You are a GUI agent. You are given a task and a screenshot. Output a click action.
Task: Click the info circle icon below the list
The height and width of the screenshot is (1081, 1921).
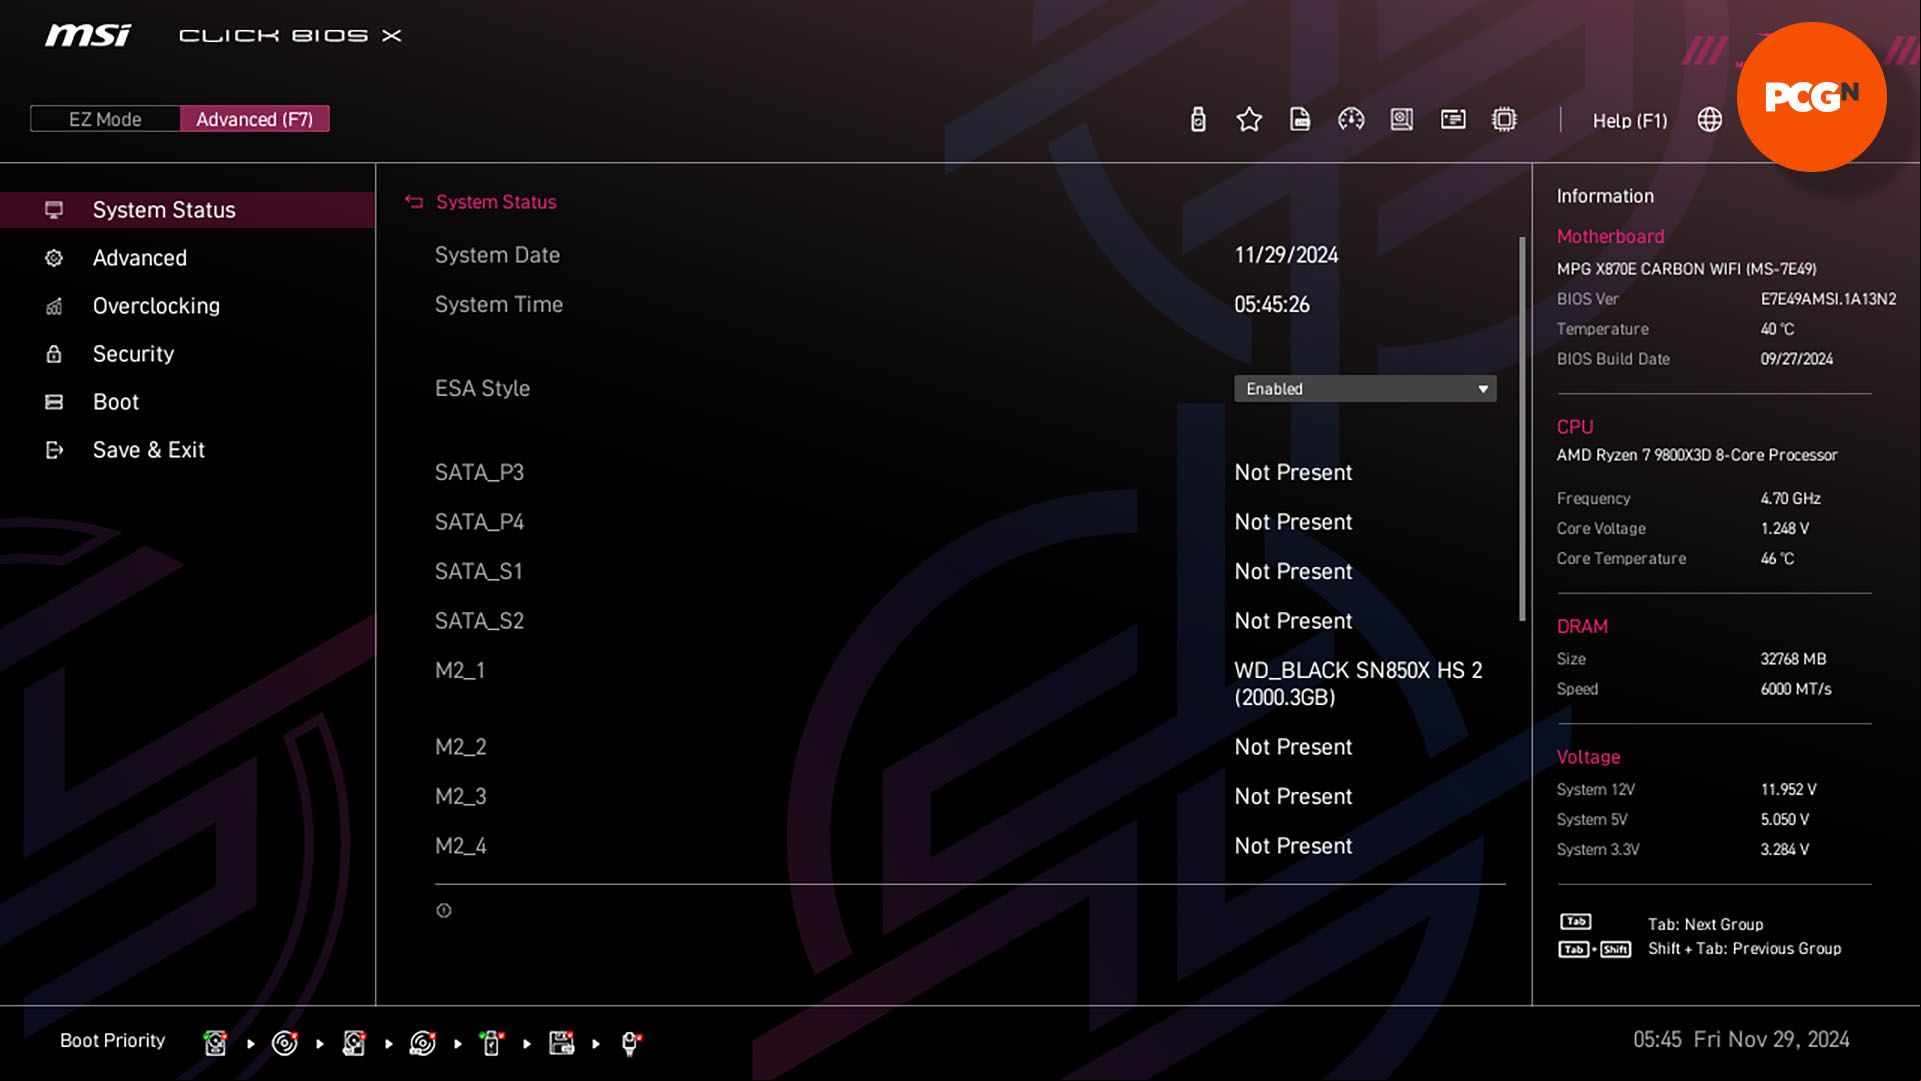444,910
